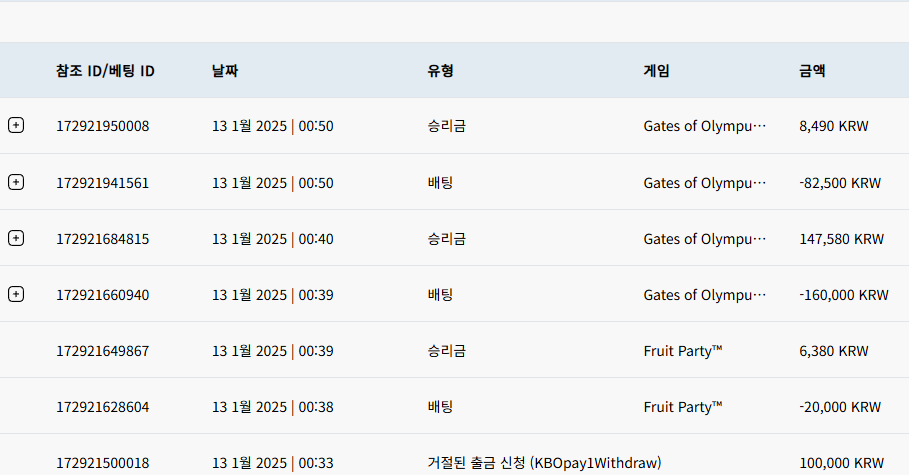909x475 pixels.
Task: Expand row 172921660940 with plus icon
Action: tap(16, 294)
